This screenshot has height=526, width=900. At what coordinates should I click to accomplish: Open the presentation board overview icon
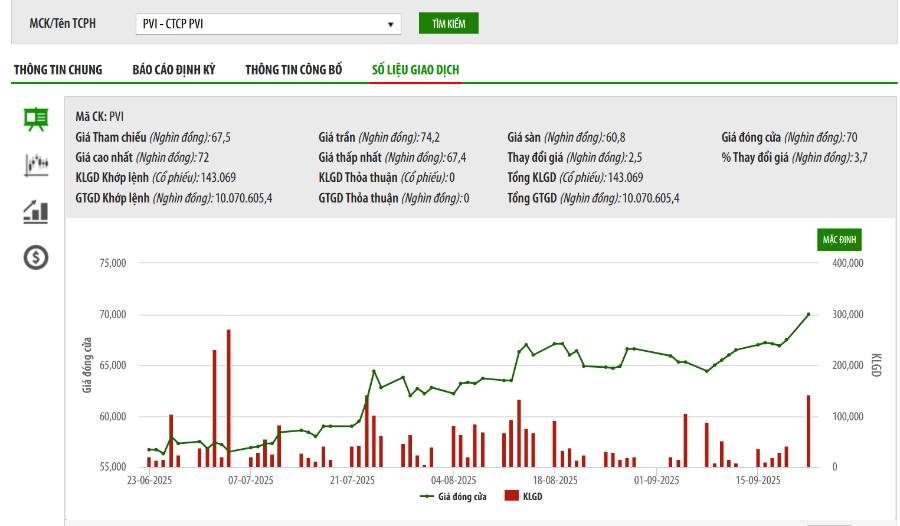(x=36, y=119)
